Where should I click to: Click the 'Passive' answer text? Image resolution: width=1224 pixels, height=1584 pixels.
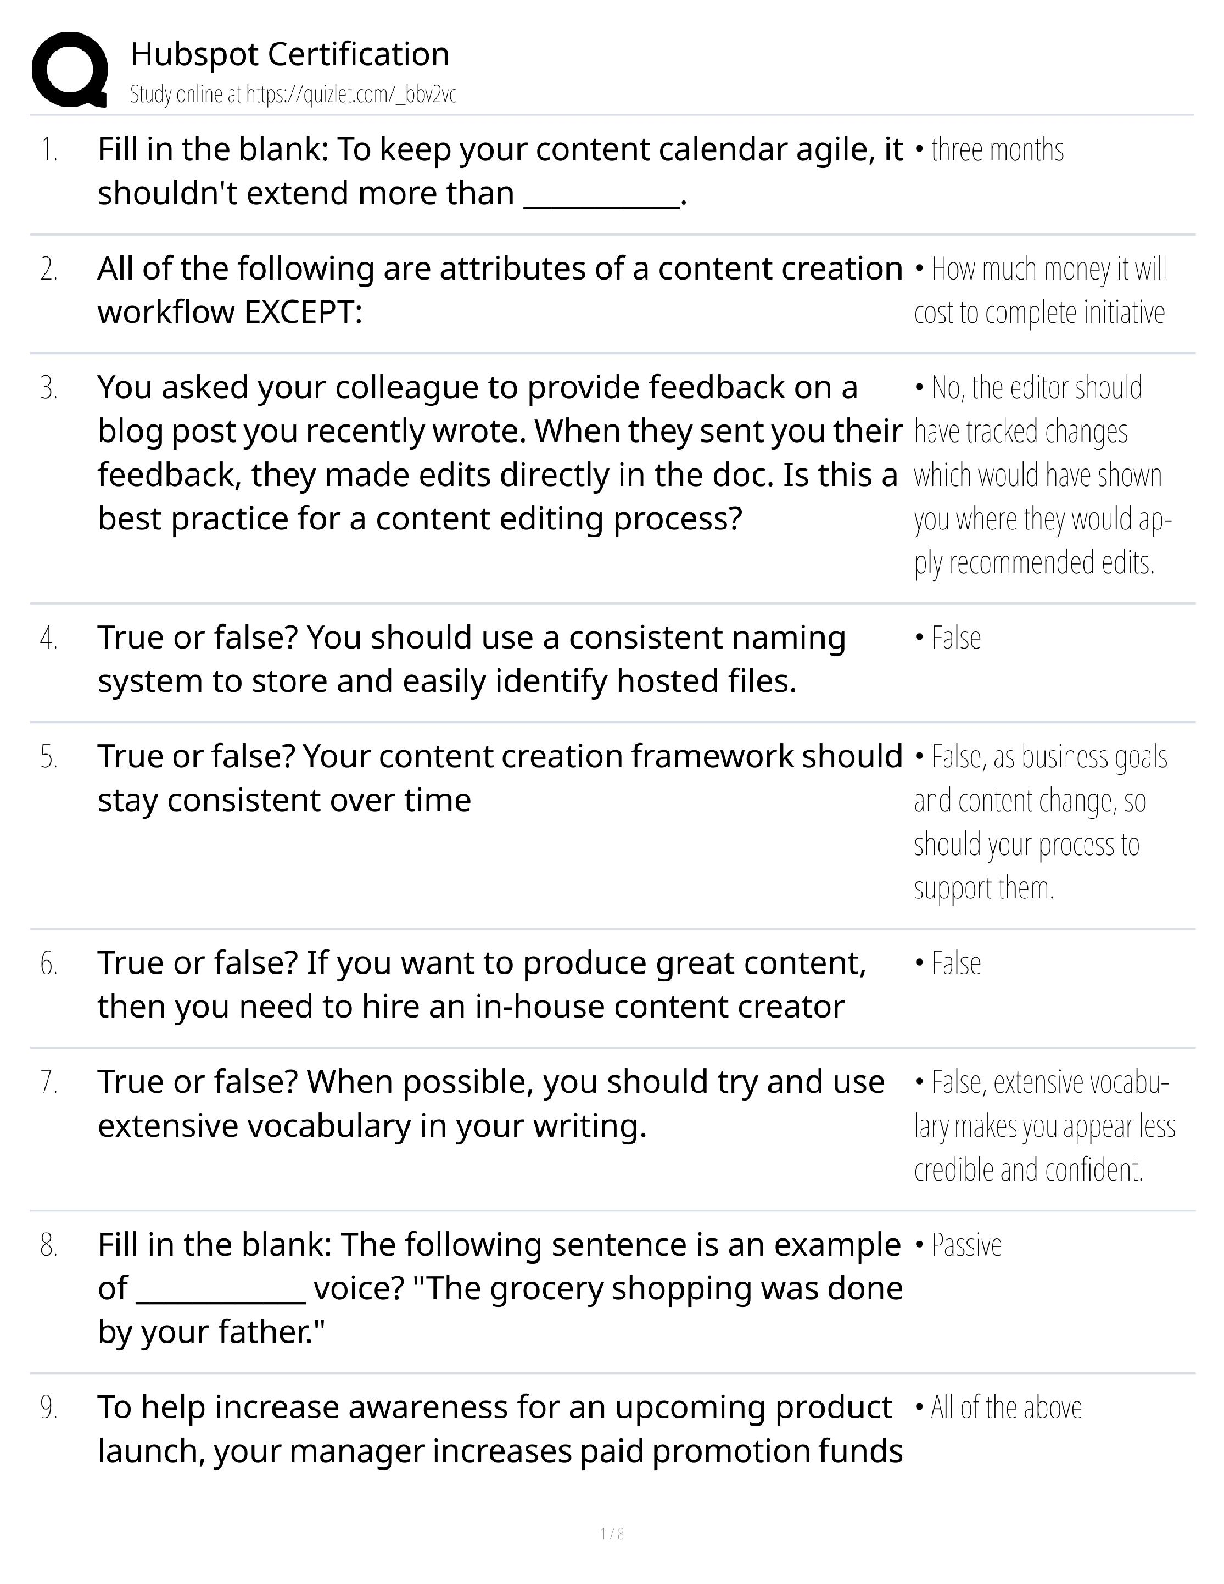coord(958,1246)
